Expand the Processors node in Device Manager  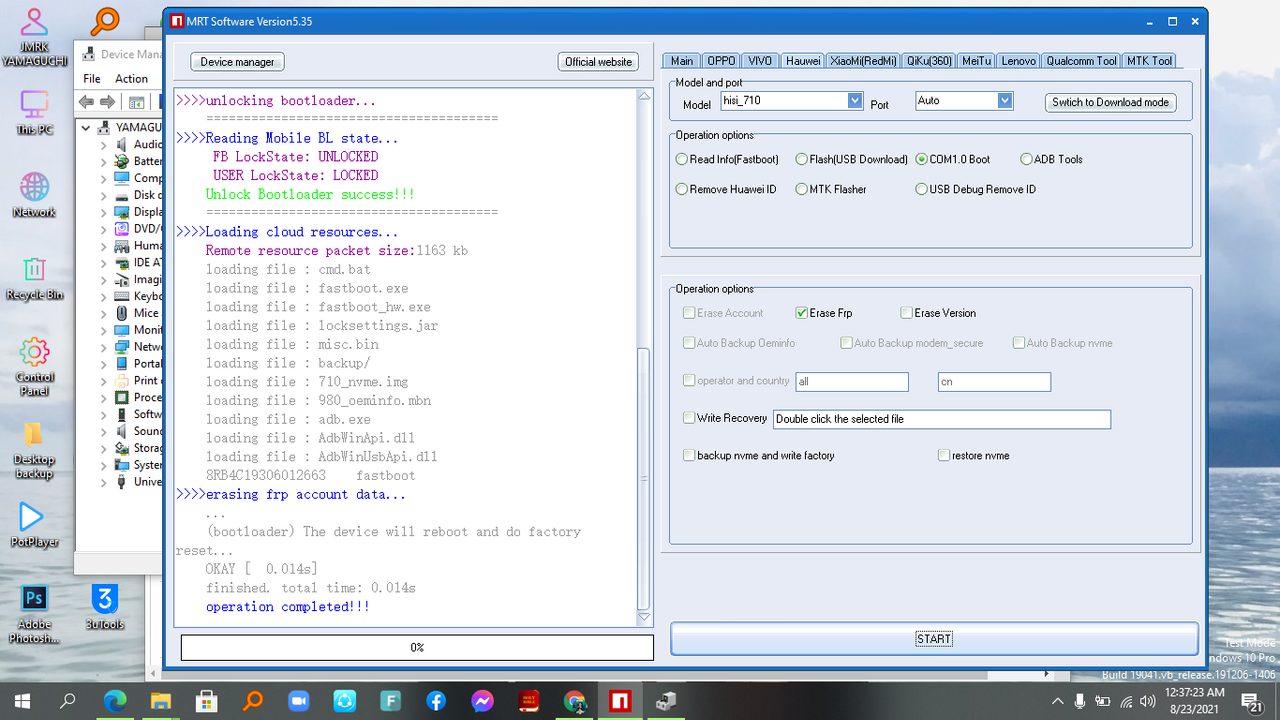(x=103, y=398)
